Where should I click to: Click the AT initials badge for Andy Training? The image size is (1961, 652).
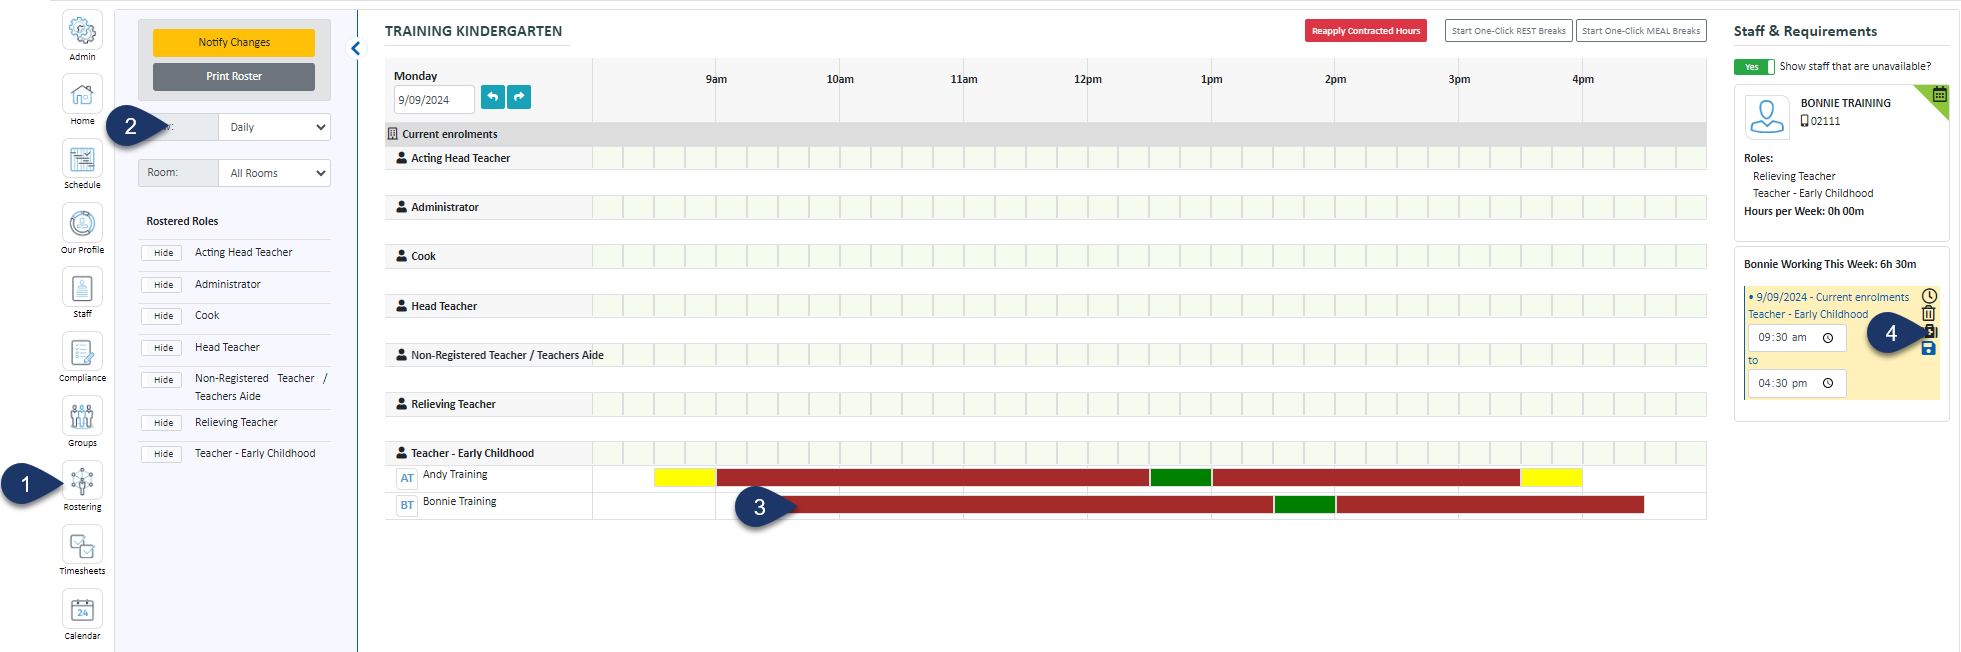[407, 478]
